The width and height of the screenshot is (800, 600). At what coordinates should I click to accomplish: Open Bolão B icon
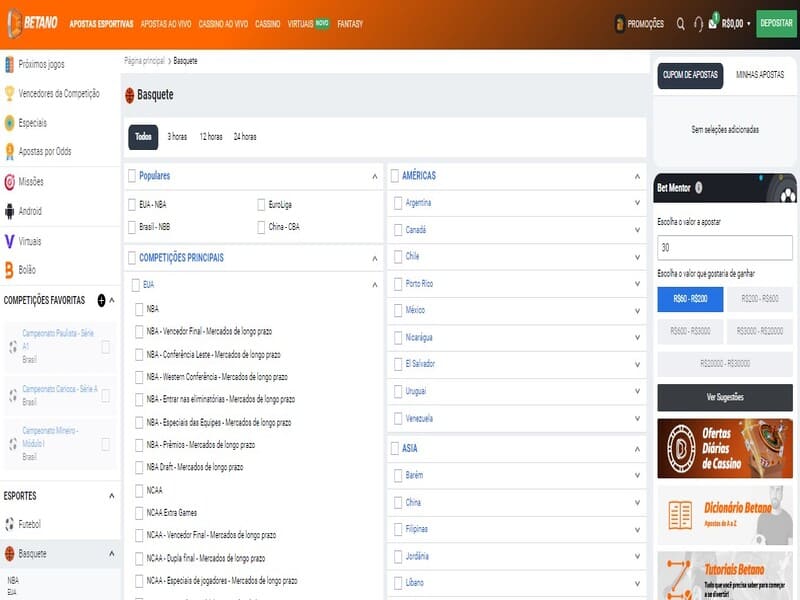pyautogui.click(x=9, y=270)
